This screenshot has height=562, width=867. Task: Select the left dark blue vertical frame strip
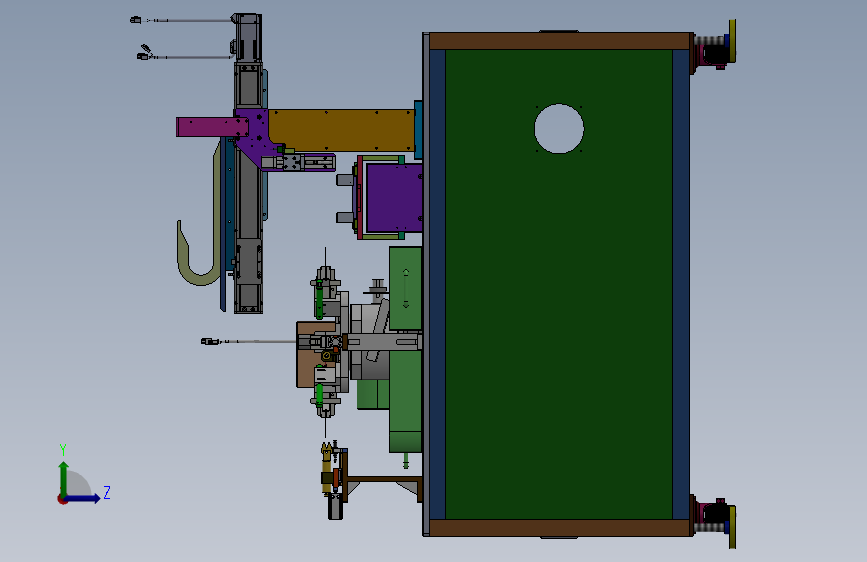click(x=437, y=284)
